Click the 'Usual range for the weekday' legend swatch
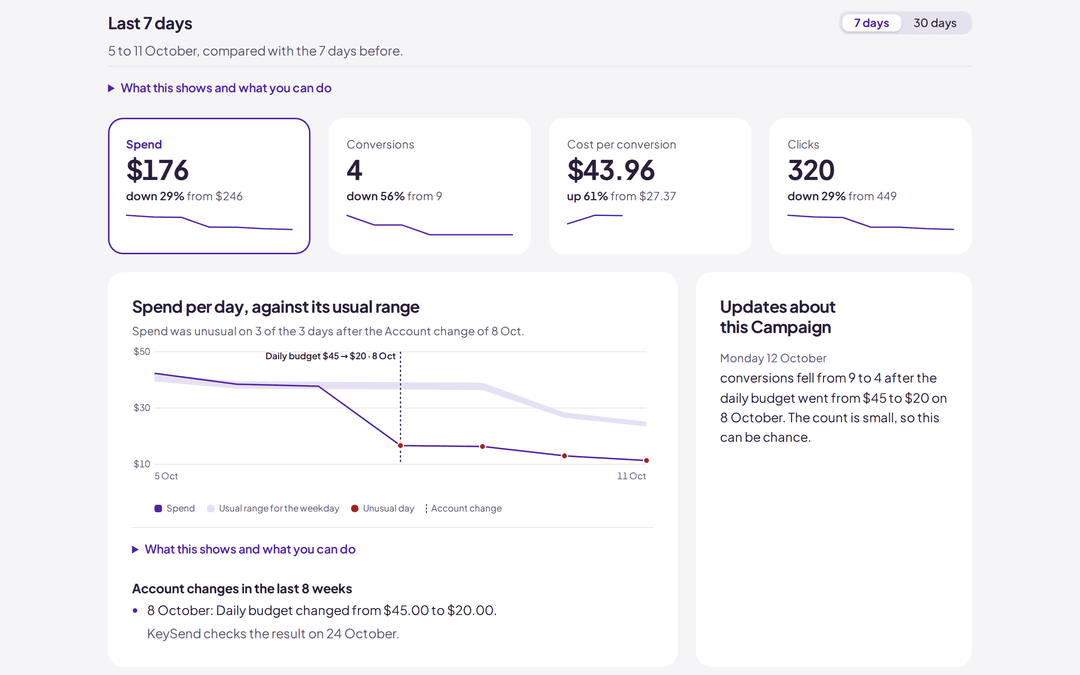This screenshot has width=1080, height=675. pos(211,508)
